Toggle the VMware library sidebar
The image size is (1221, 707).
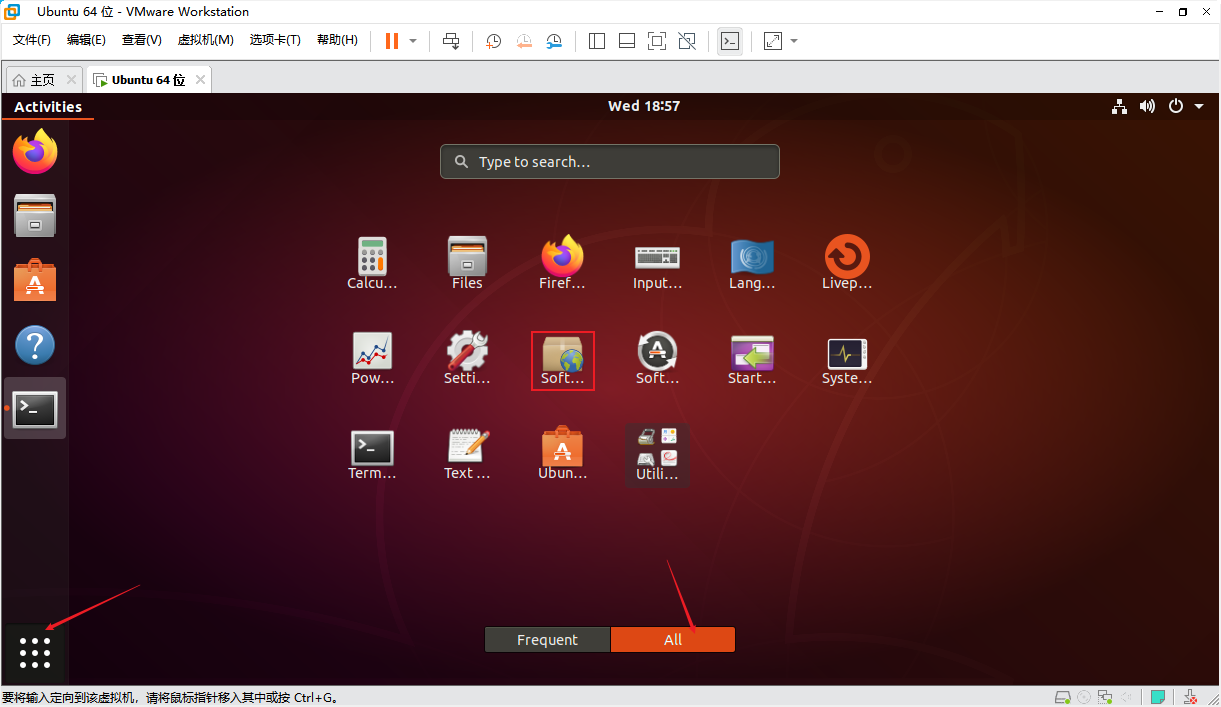tap(597, 41)
